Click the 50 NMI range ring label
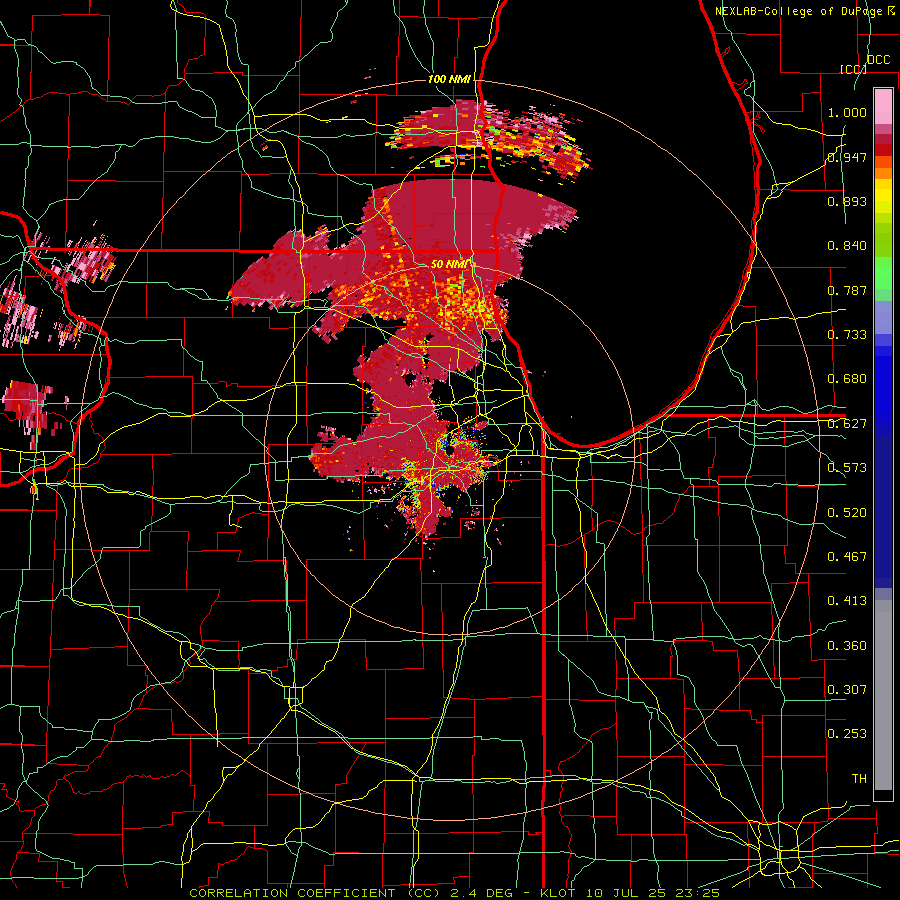The width and height of the screenshot is (900, 900). point(449,265)
